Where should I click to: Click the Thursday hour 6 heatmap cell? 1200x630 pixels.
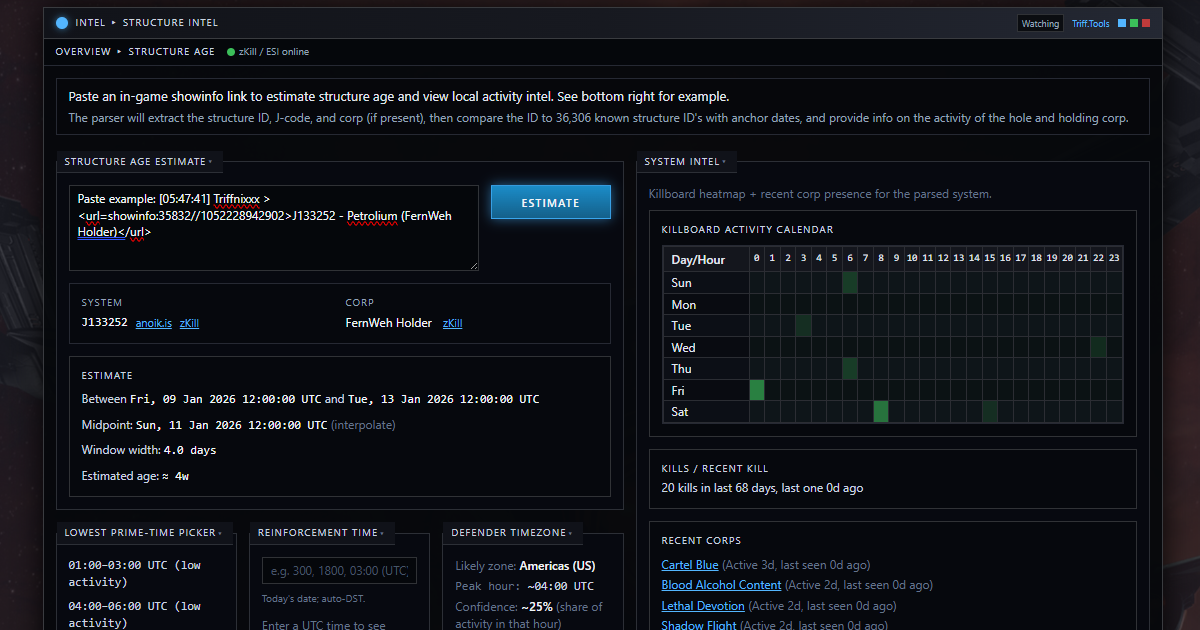850,369
